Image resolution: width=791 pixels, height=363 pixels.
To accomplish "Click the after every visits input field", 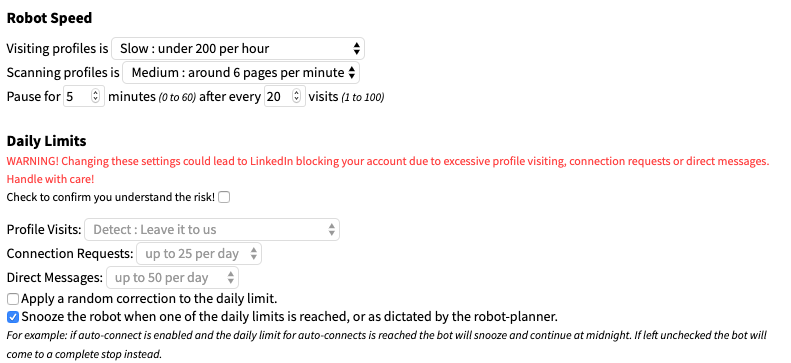I will click(285, 96).
